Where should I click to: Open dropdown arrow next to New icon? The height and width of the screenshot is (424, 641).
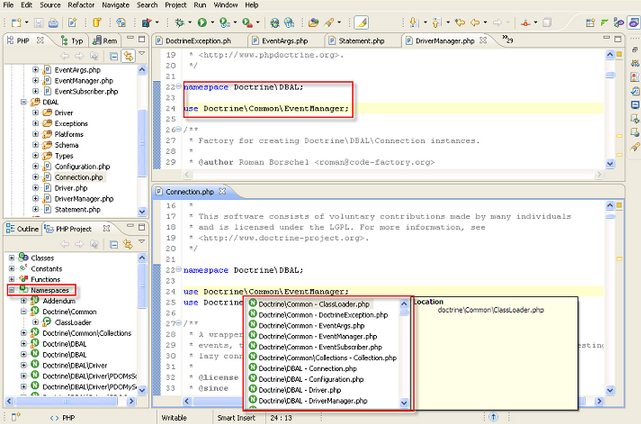(x=27, y=22)
